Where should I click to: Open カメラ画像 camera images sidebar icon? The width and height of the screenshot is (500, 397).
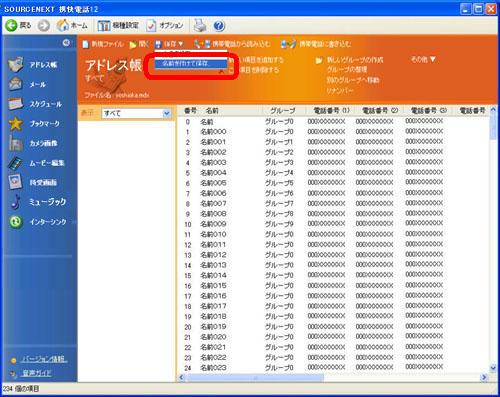point(16,143)
